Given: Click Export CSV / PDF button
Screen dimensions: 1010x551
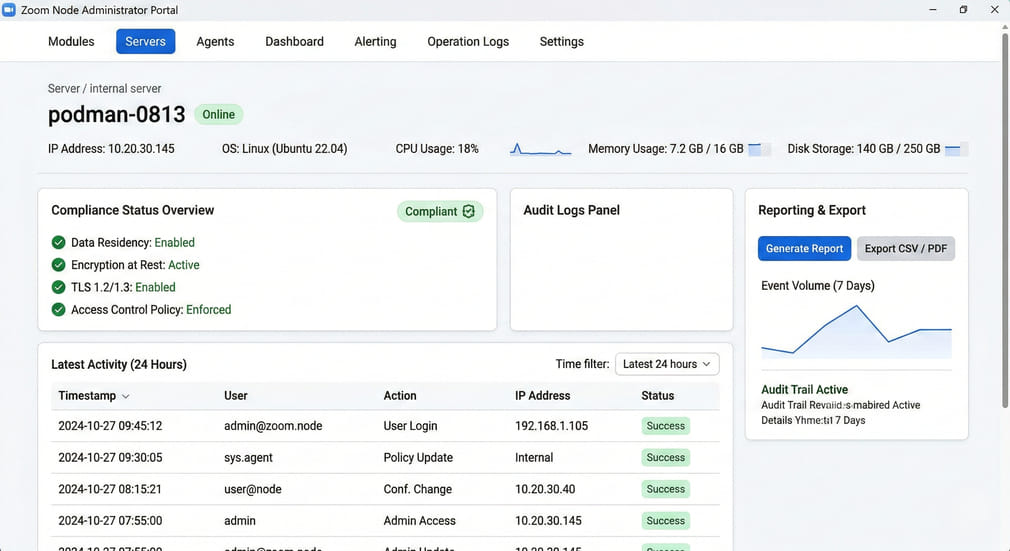Looking at the screenshot, I should pyautogui.click(x=906, y=249).
